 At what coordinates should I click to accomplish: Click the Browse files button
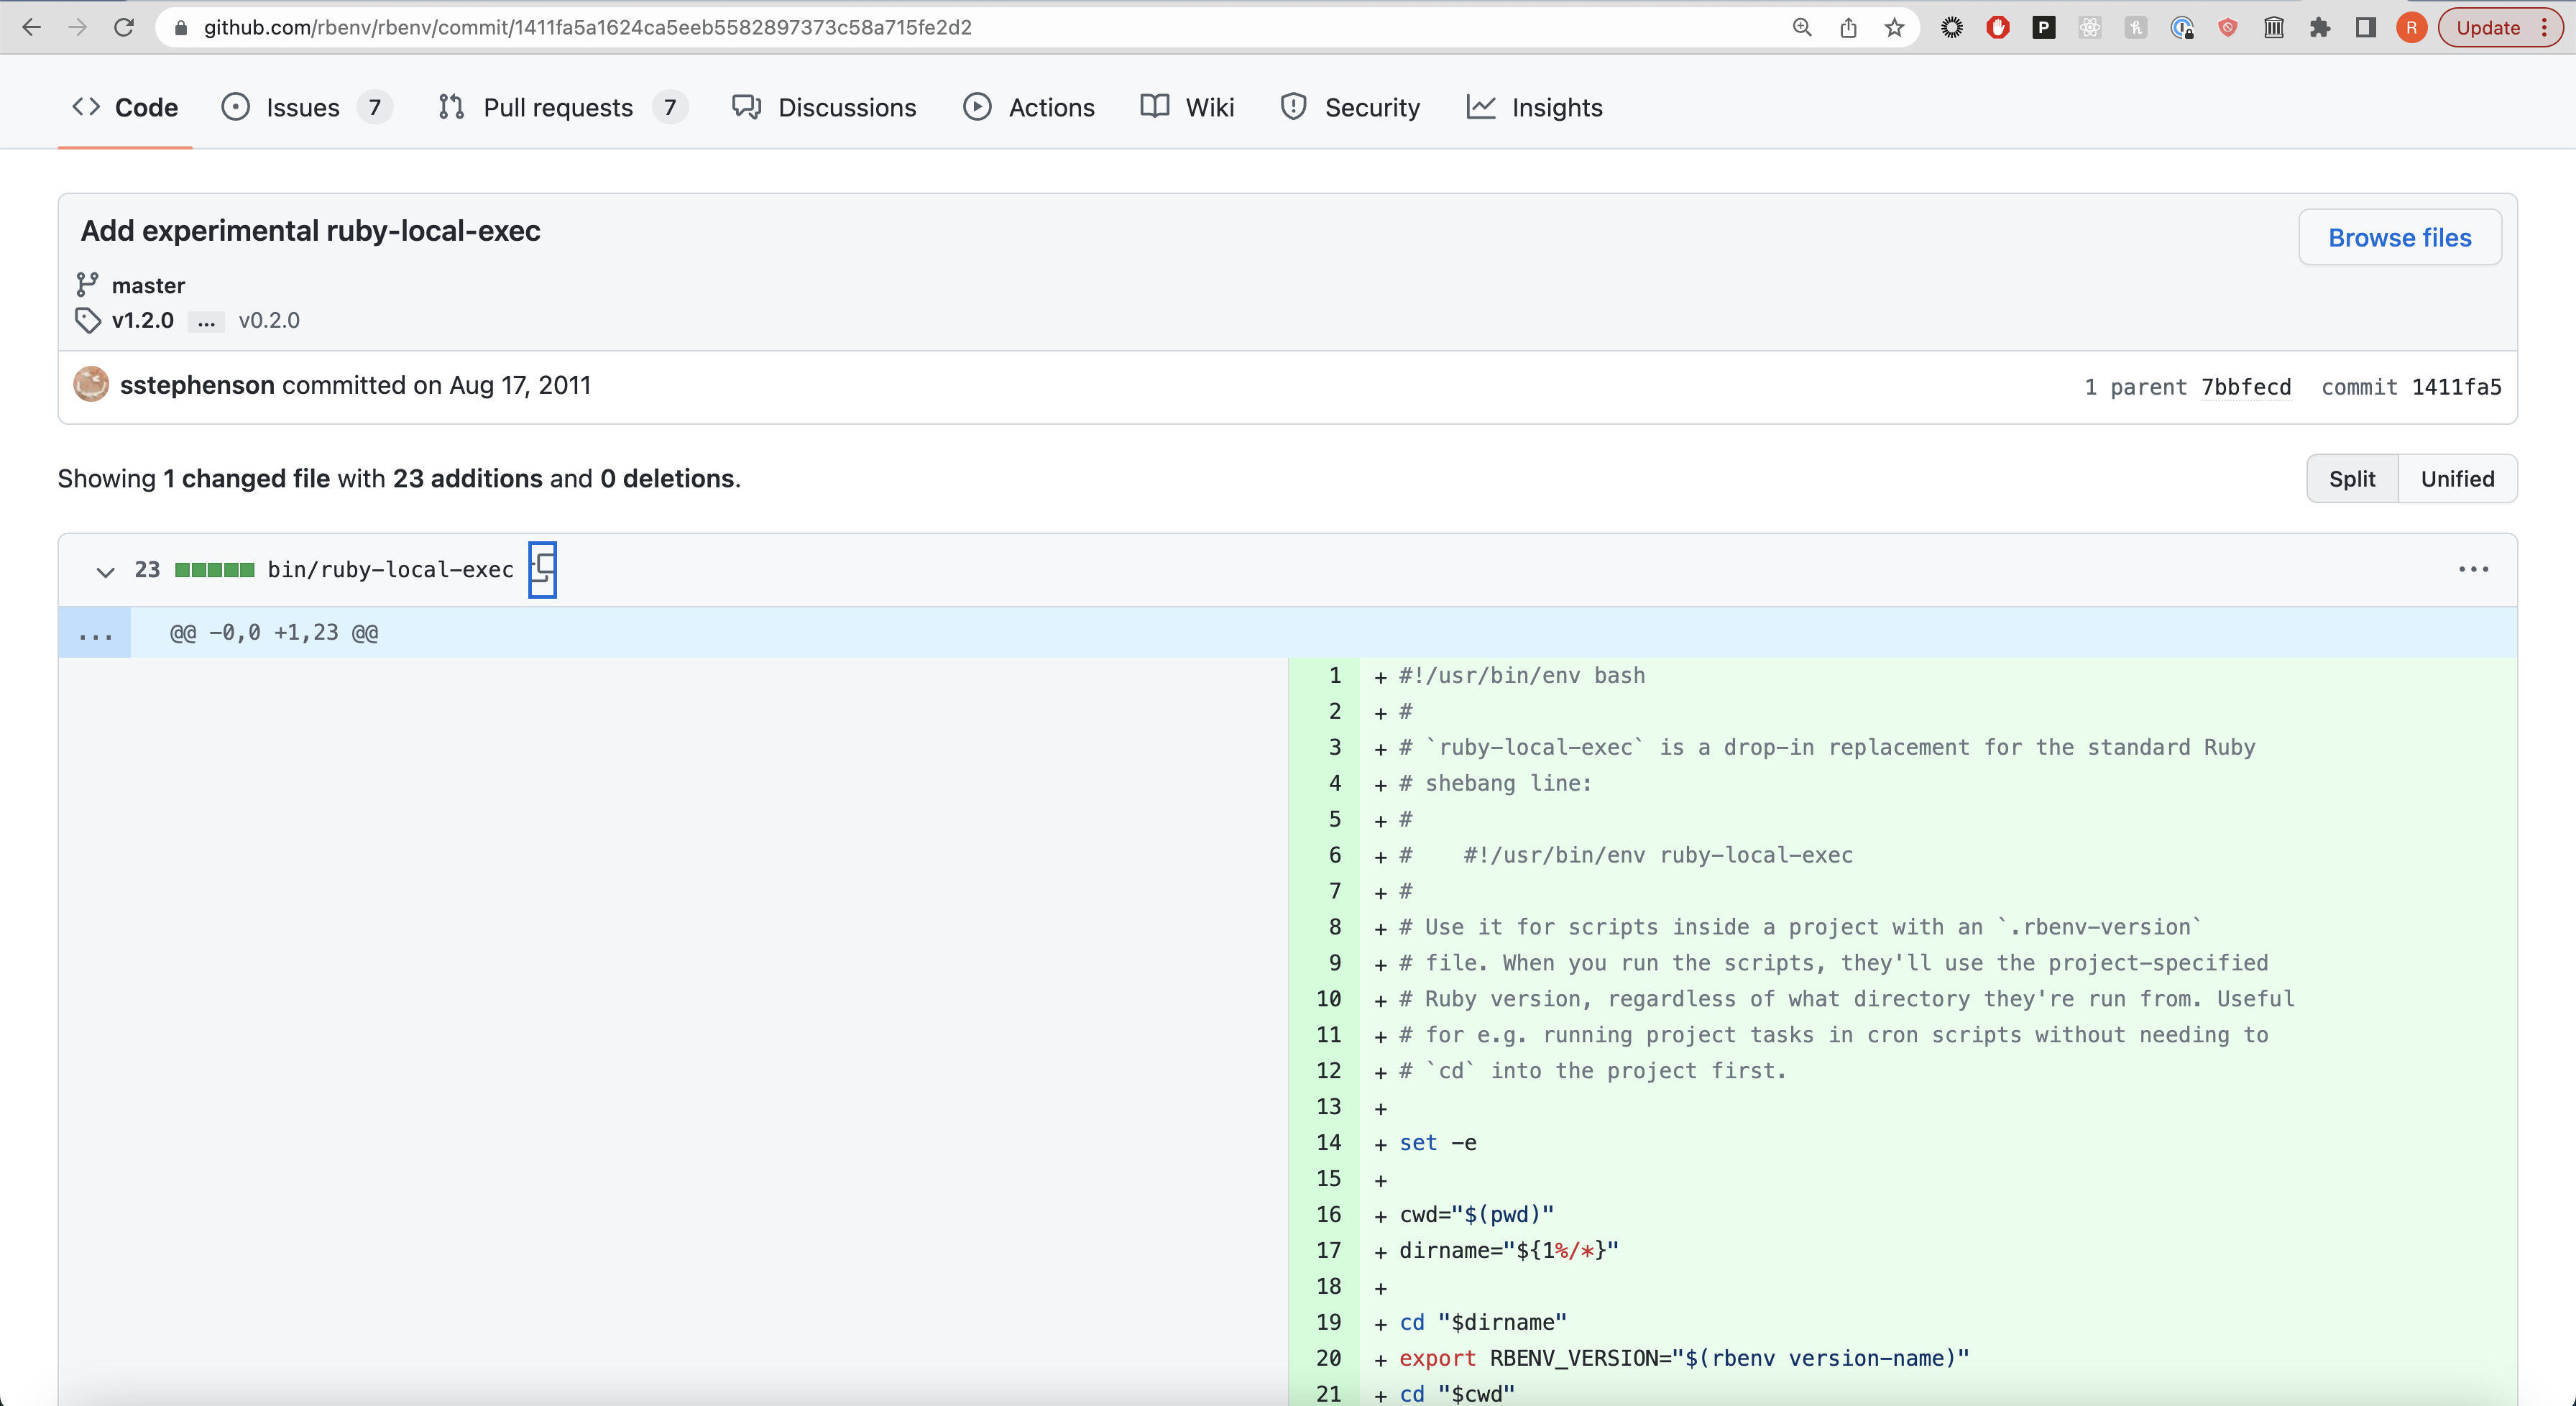(x=2400, y=237)
